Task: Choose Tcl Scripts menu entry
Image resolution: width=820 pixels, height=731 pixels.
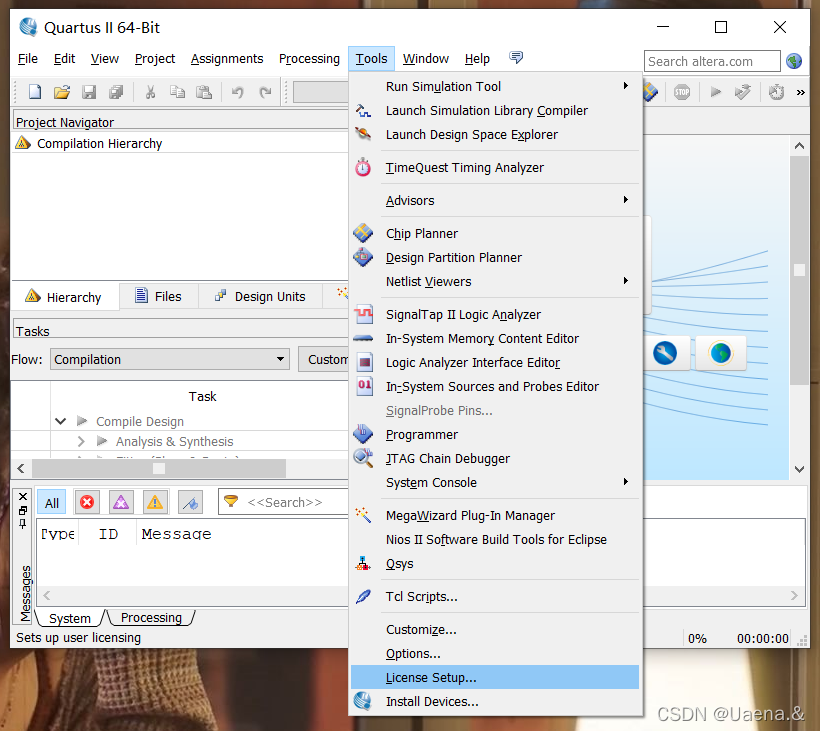Action: pyautogui.click(x=495, y=597)
